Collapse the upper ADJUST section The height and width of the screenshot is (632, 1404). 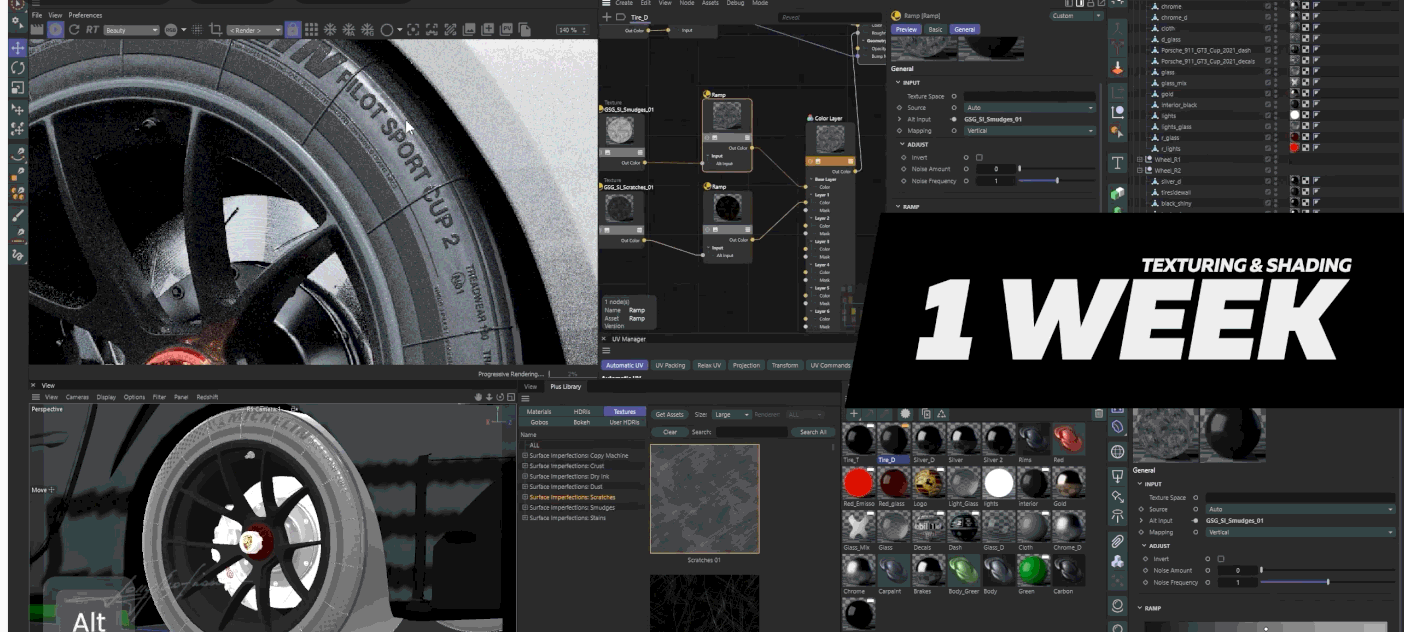pos(902,144)
